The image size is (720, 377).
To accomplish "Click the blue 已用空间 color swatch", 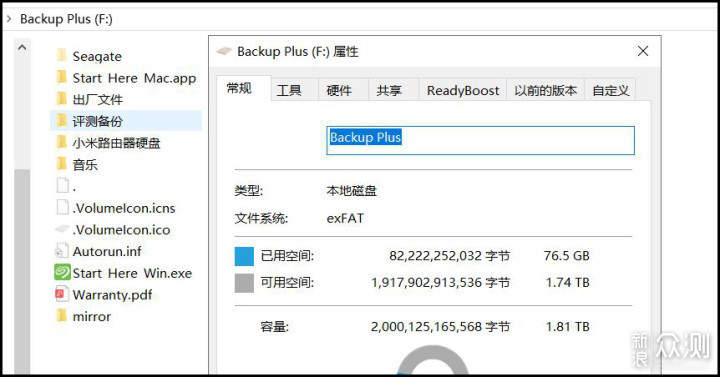I will tap(244, 256).
